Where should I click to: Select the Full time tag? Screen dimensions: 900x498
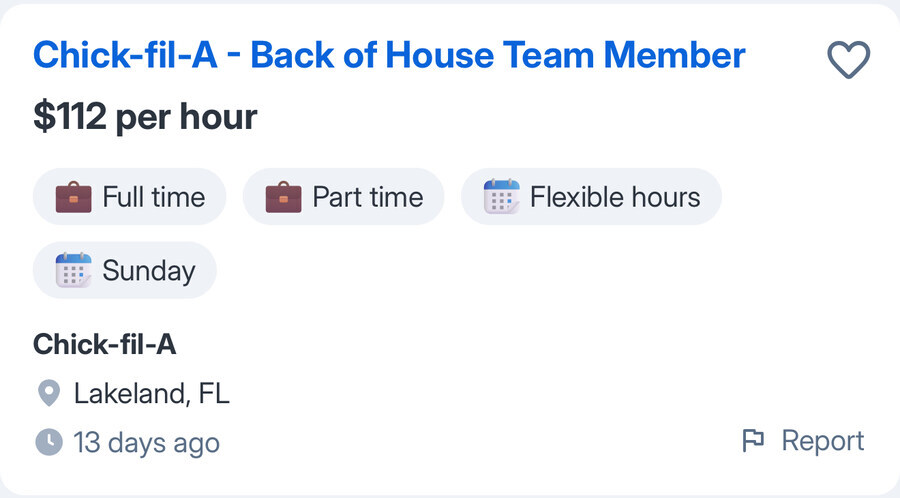coord(130,197)
